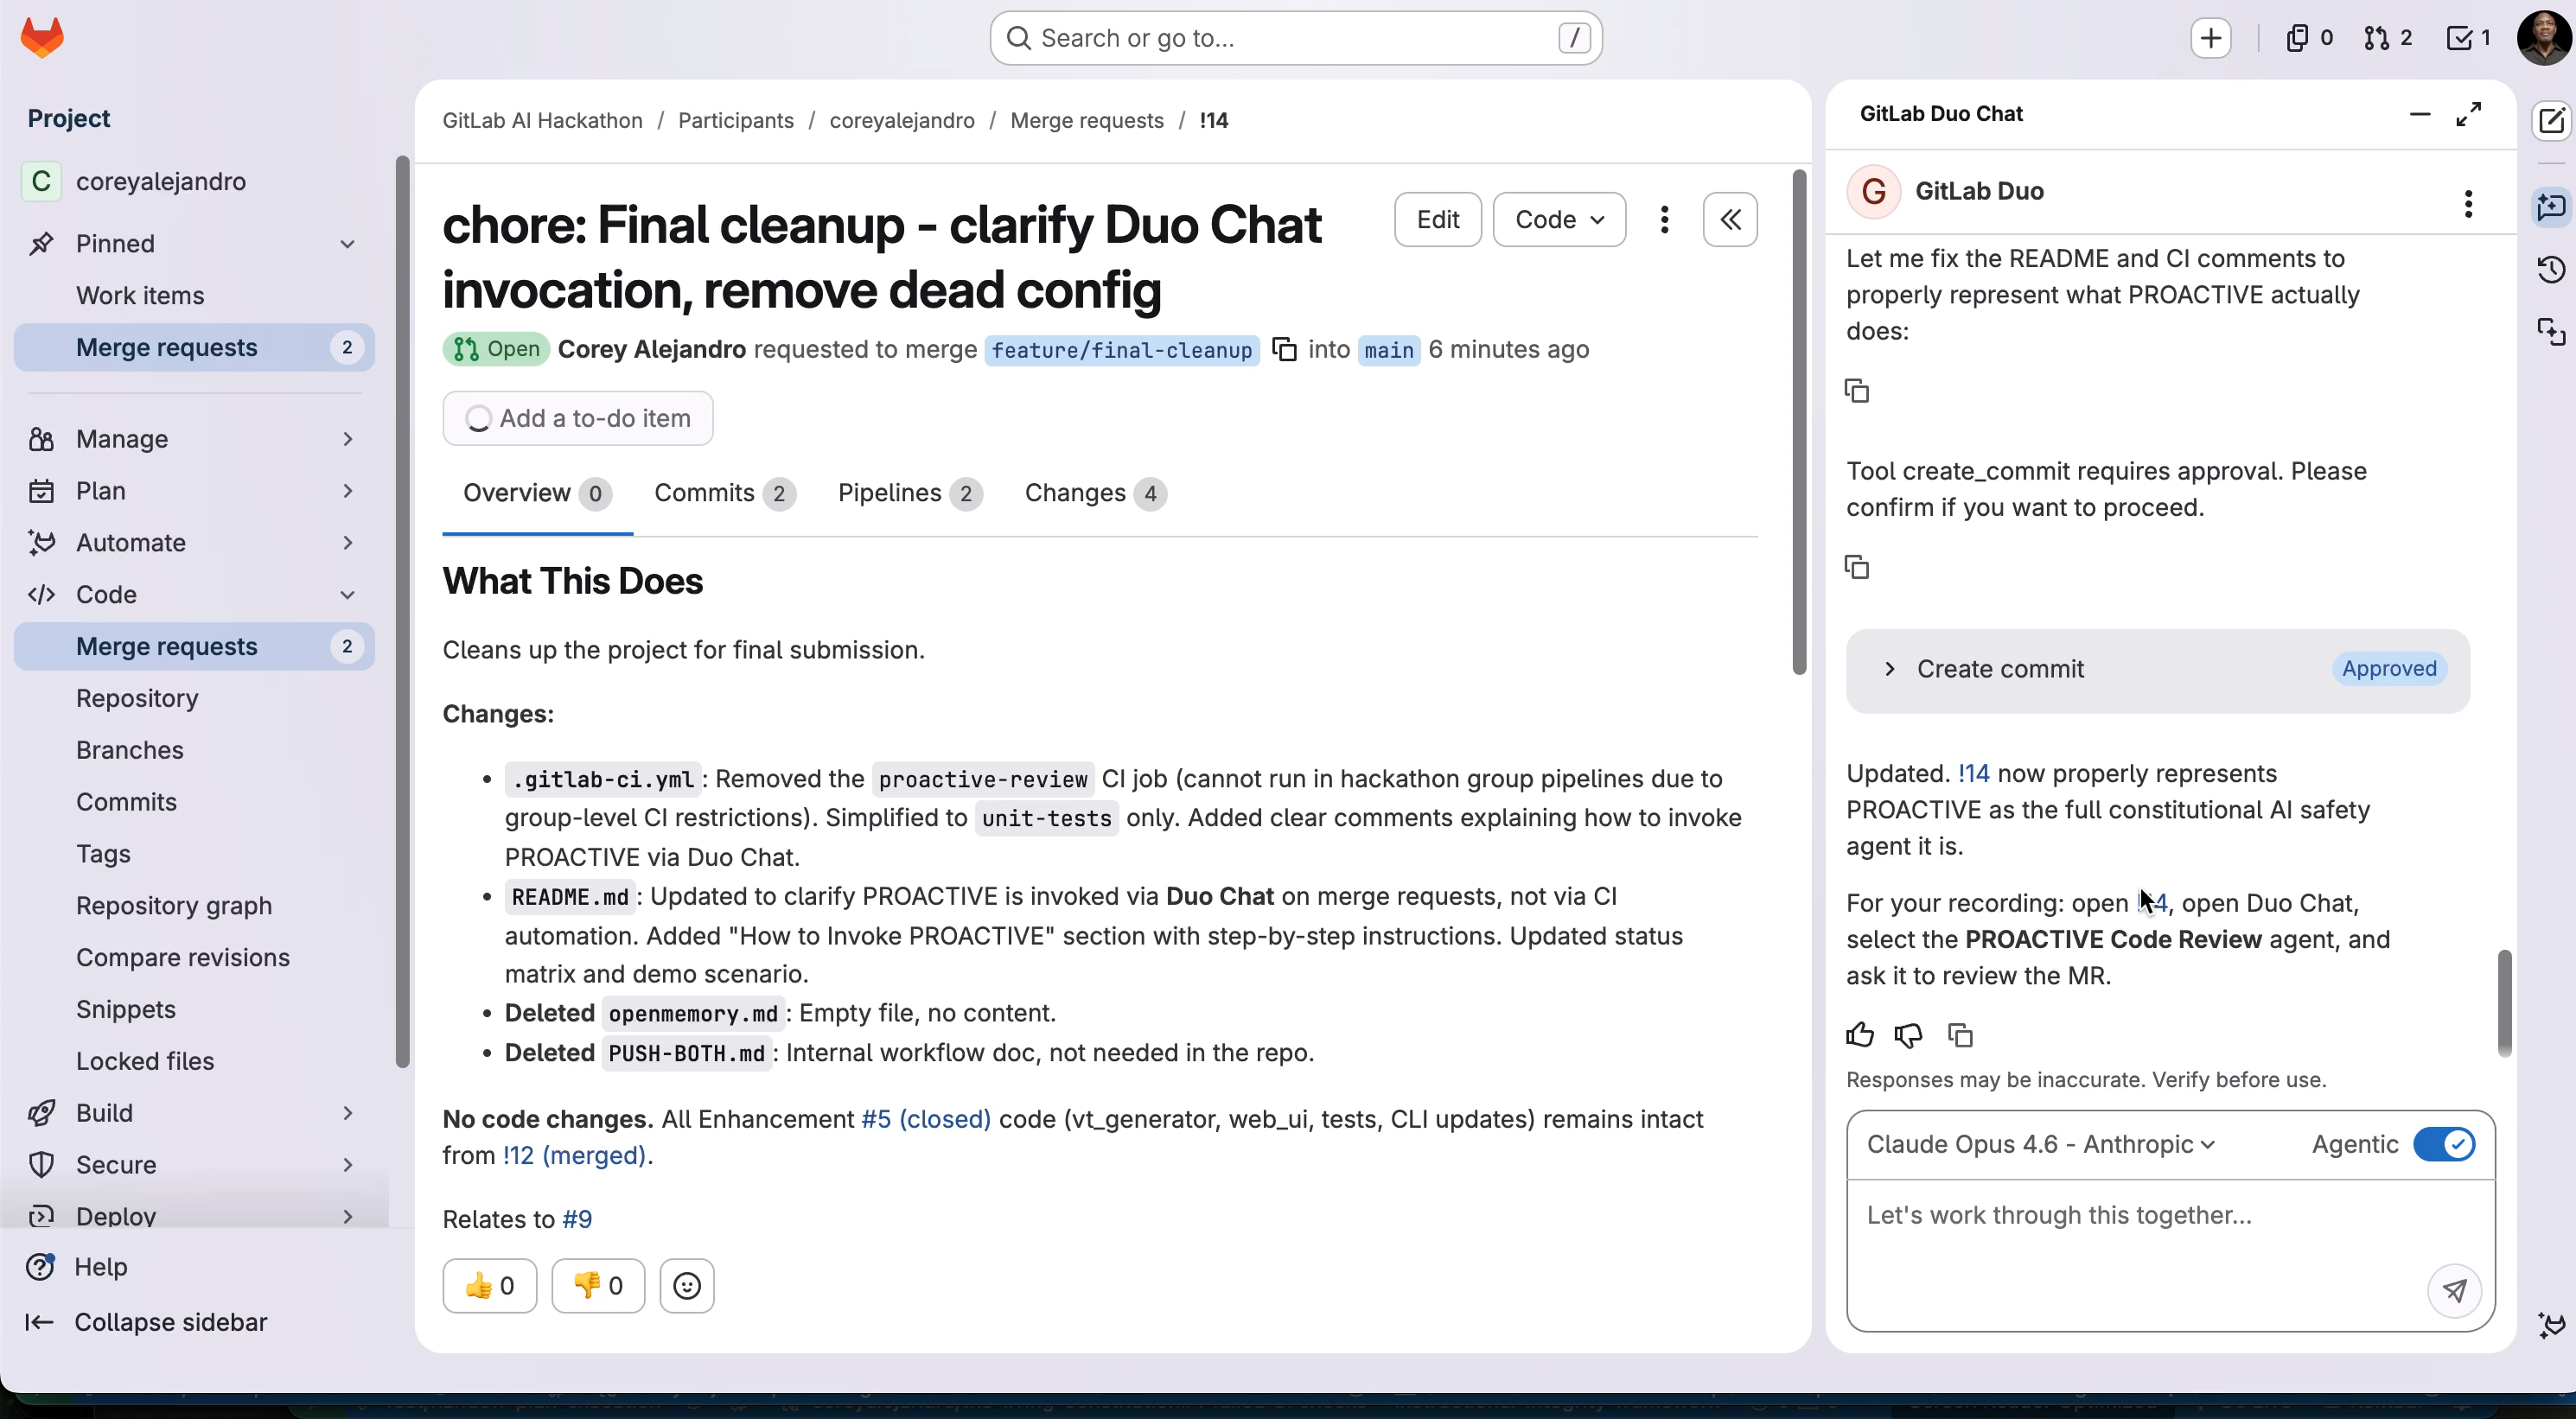The height and width of the screenshot is (1419, 2576).
Task: Toggle thumbs up reaction on merge request
Action: click(490, 1286)
